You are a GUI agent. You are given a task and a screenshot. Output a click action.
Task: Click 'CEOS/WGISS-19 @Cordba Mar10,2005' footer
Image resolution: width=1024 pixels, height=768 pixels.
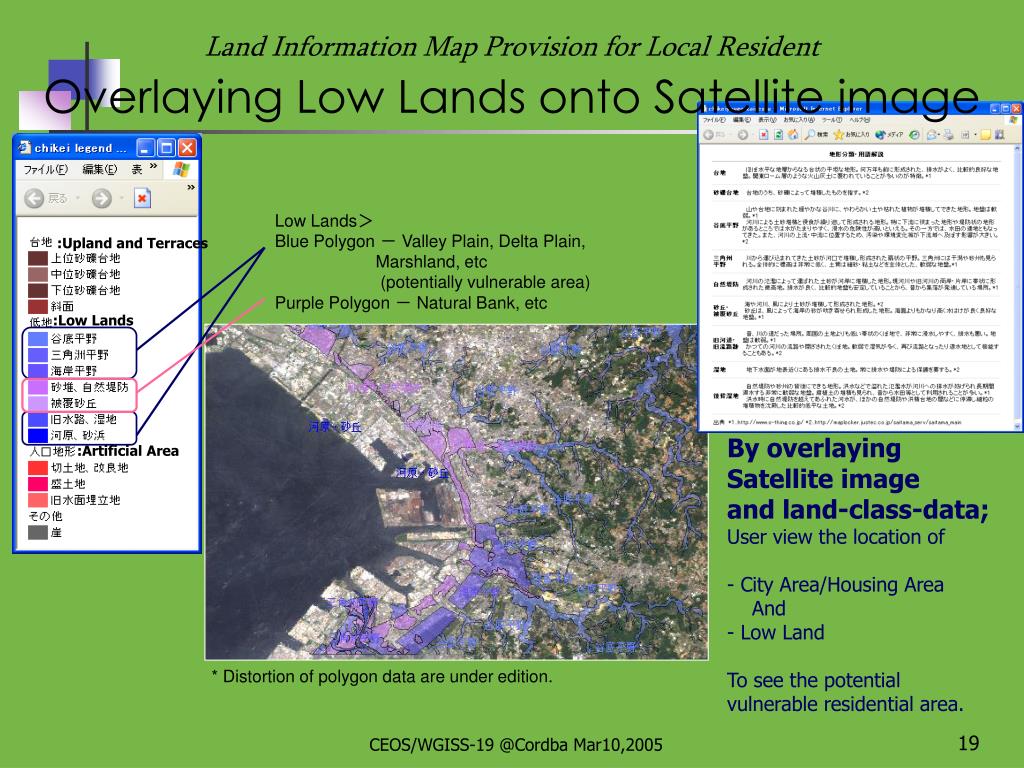click(516, 745)
